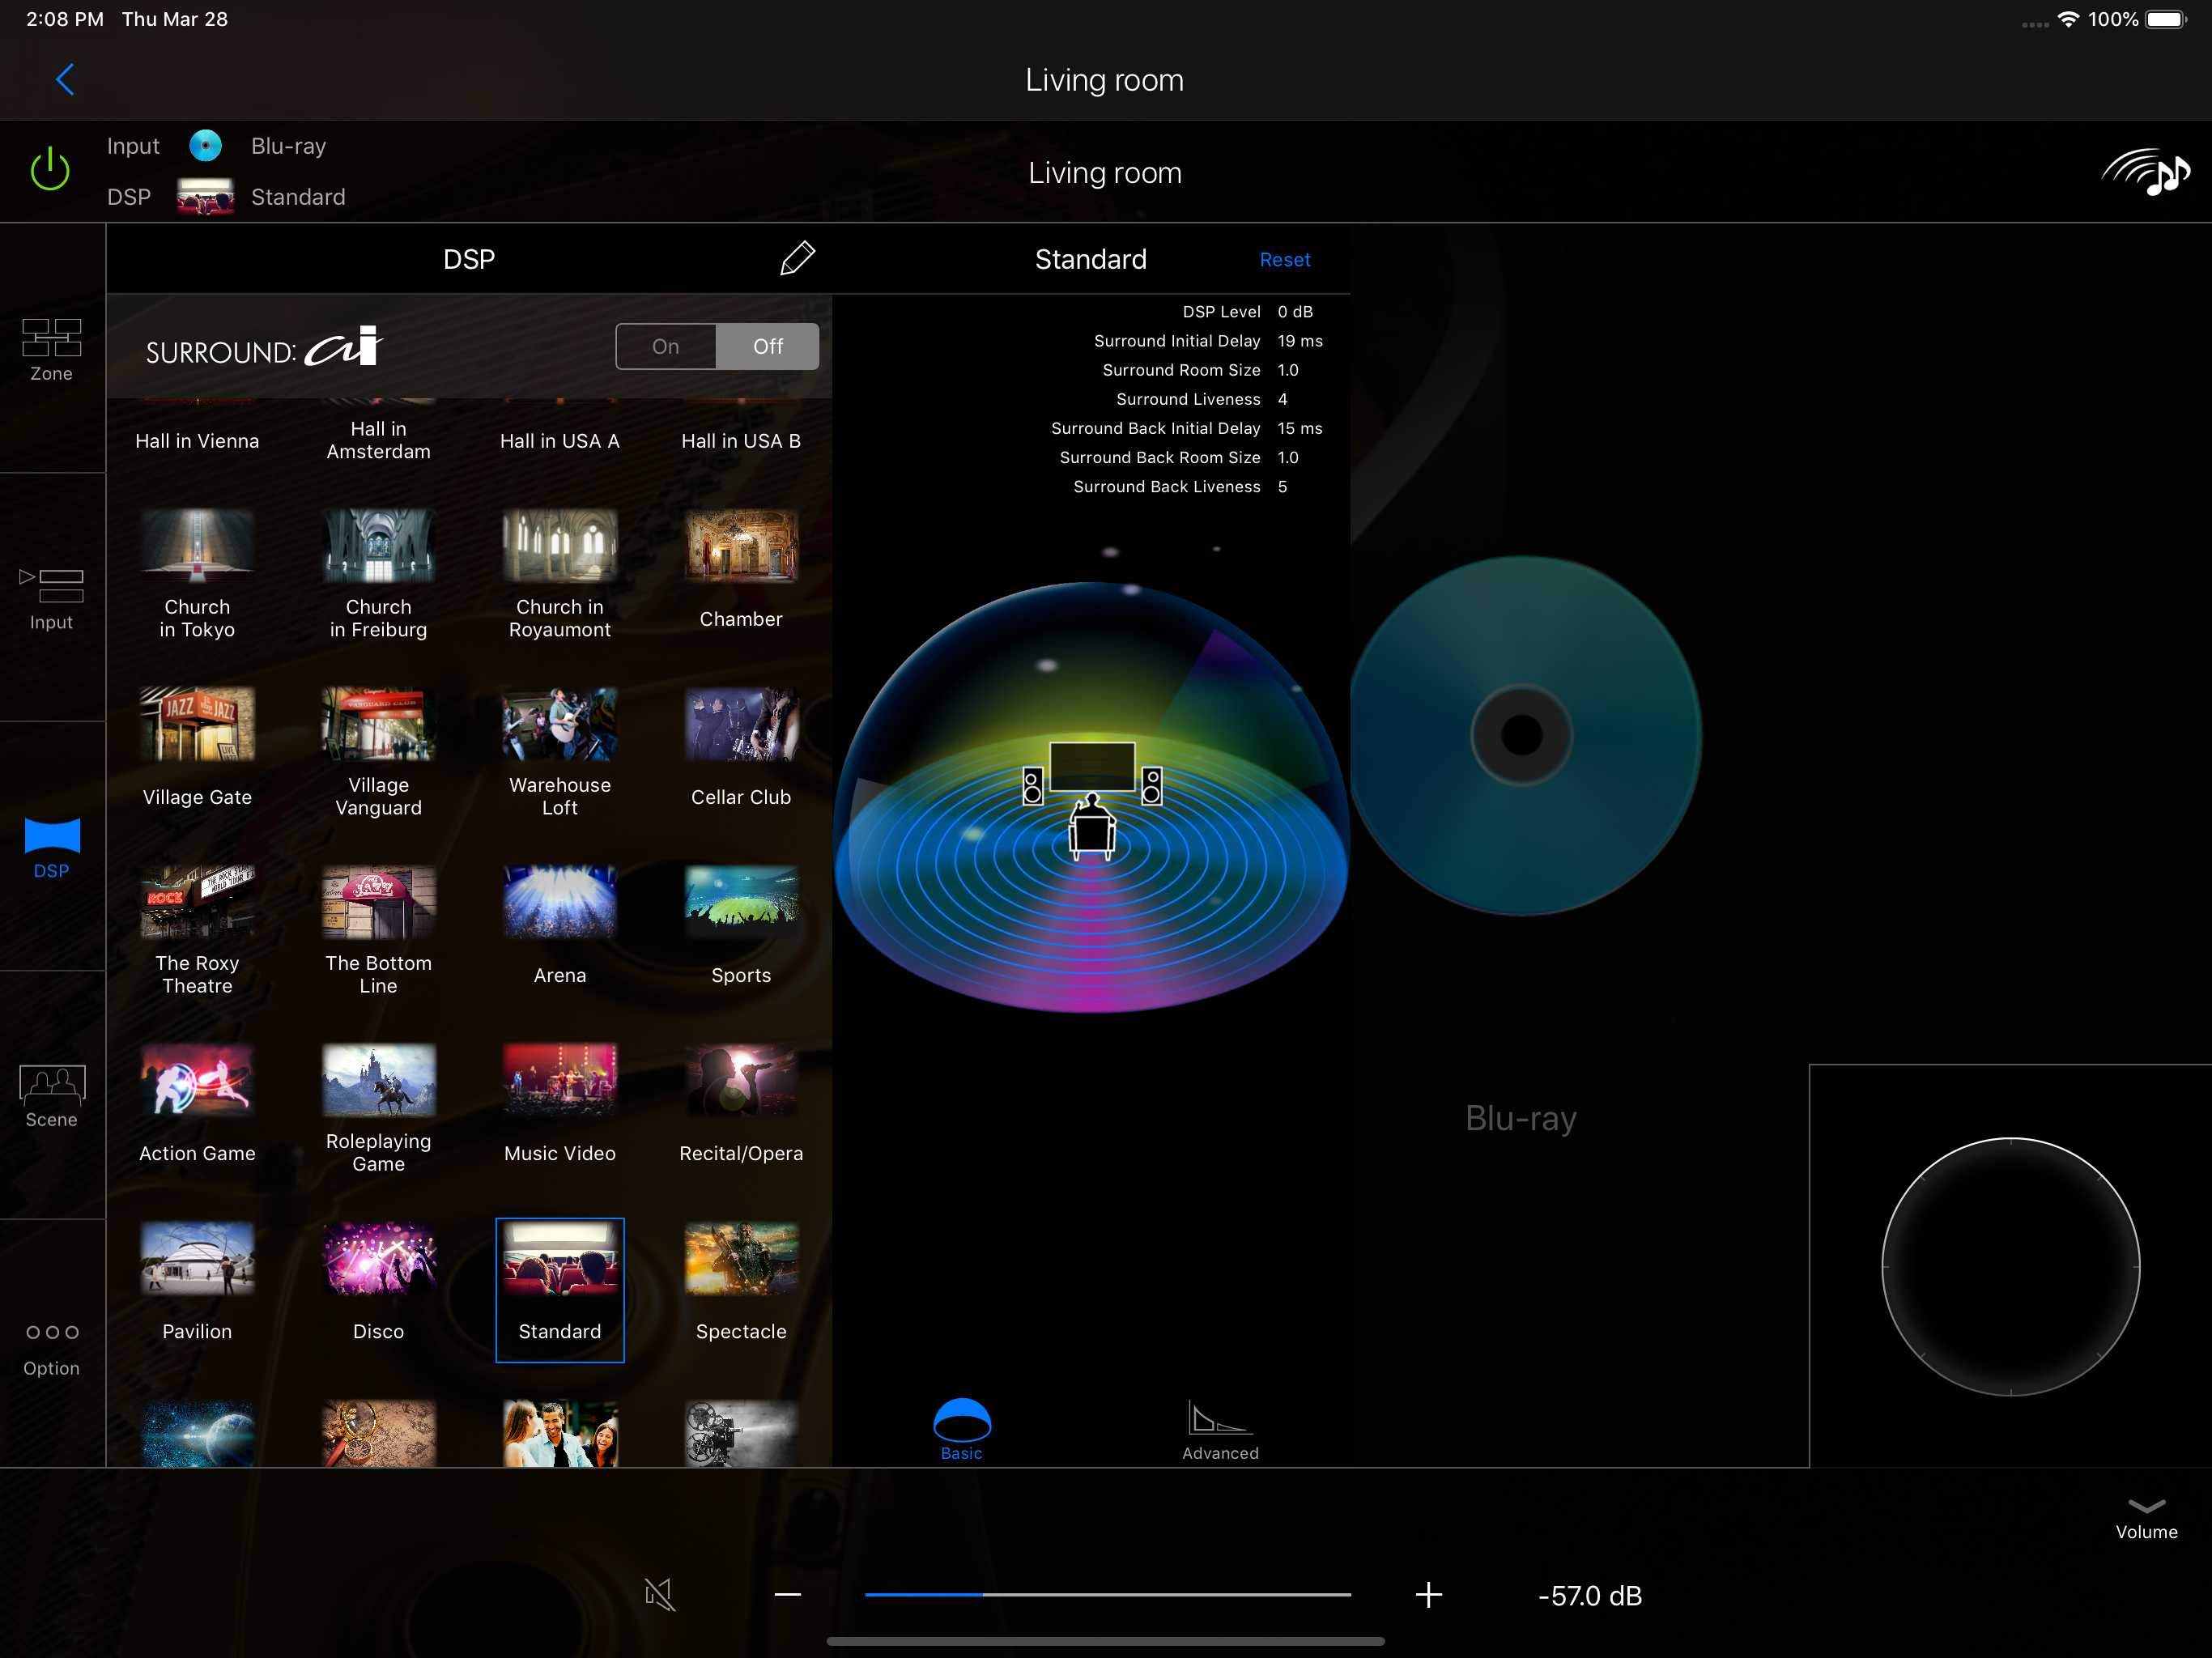Turn Surround AI On

click(666, 346)
